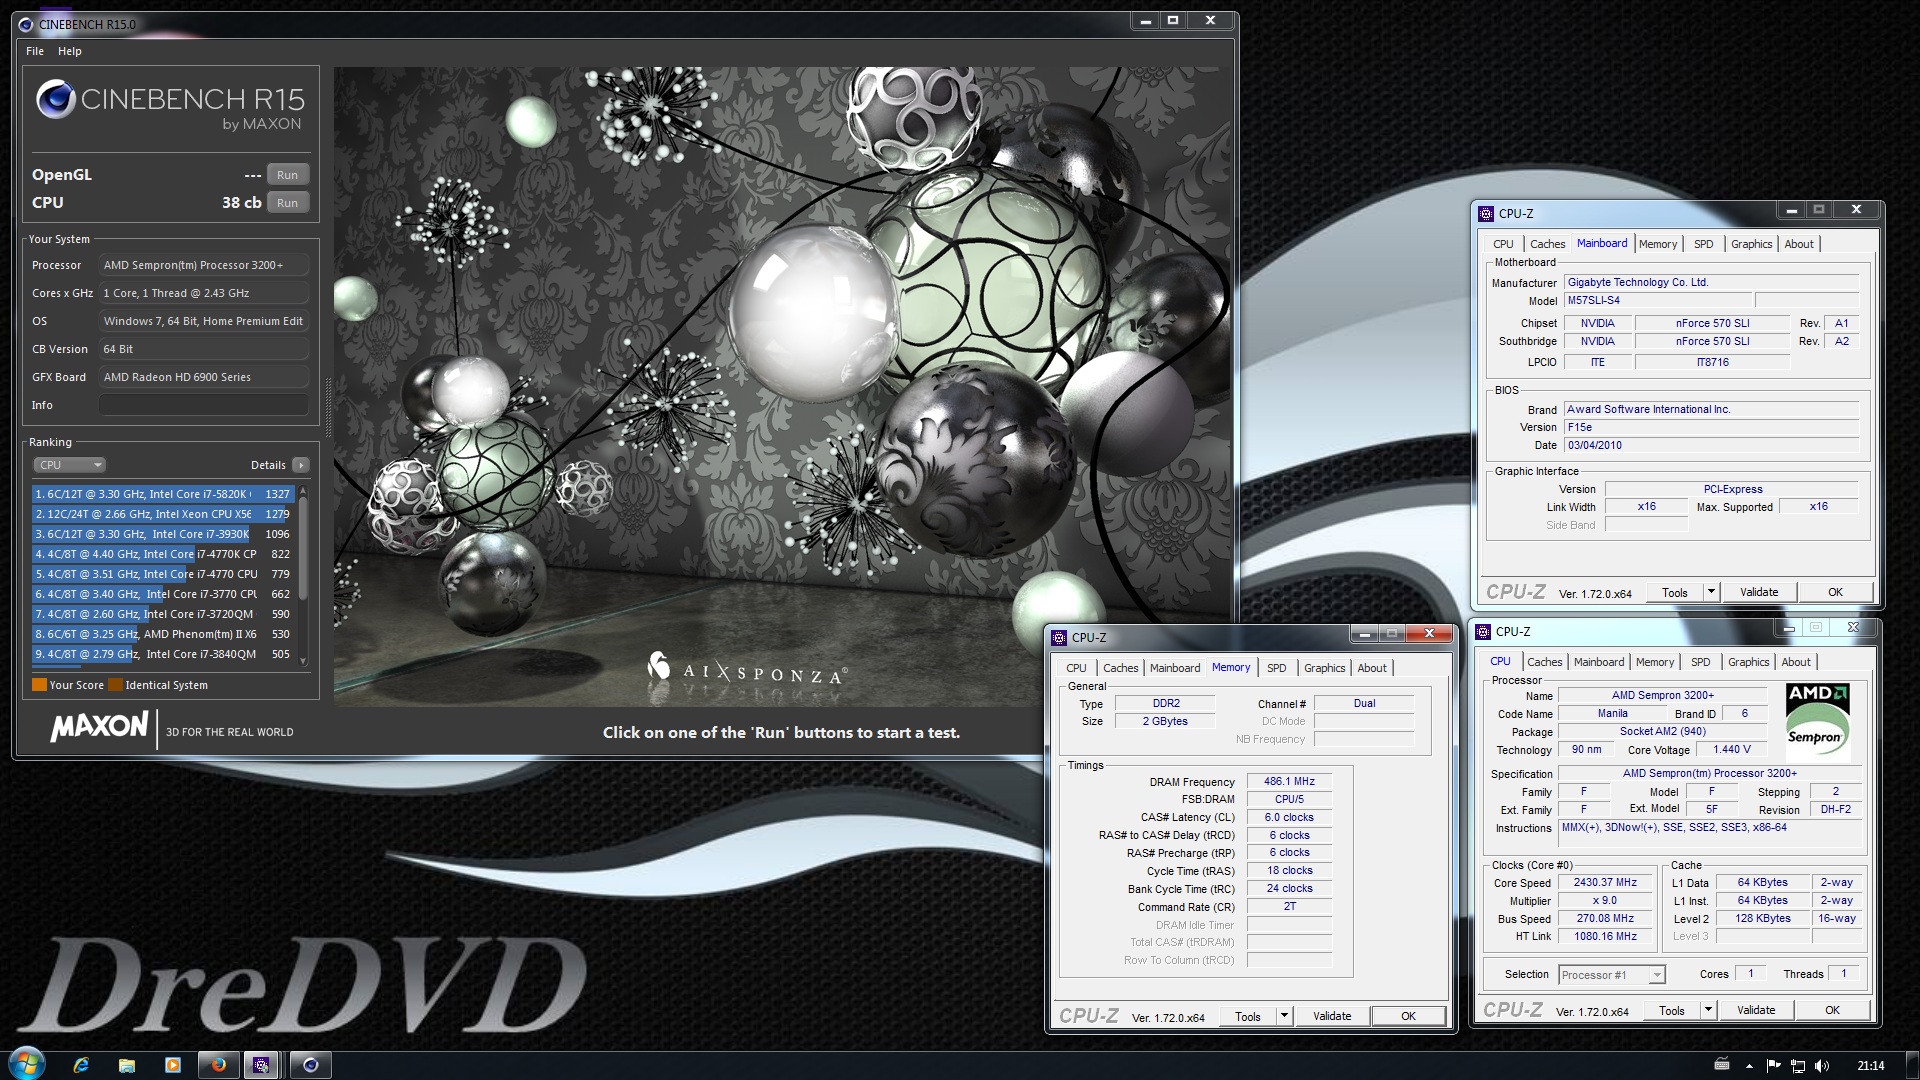
Task: Click Validate in CPU-Z Mainboard window
Action: [1759, 592]
